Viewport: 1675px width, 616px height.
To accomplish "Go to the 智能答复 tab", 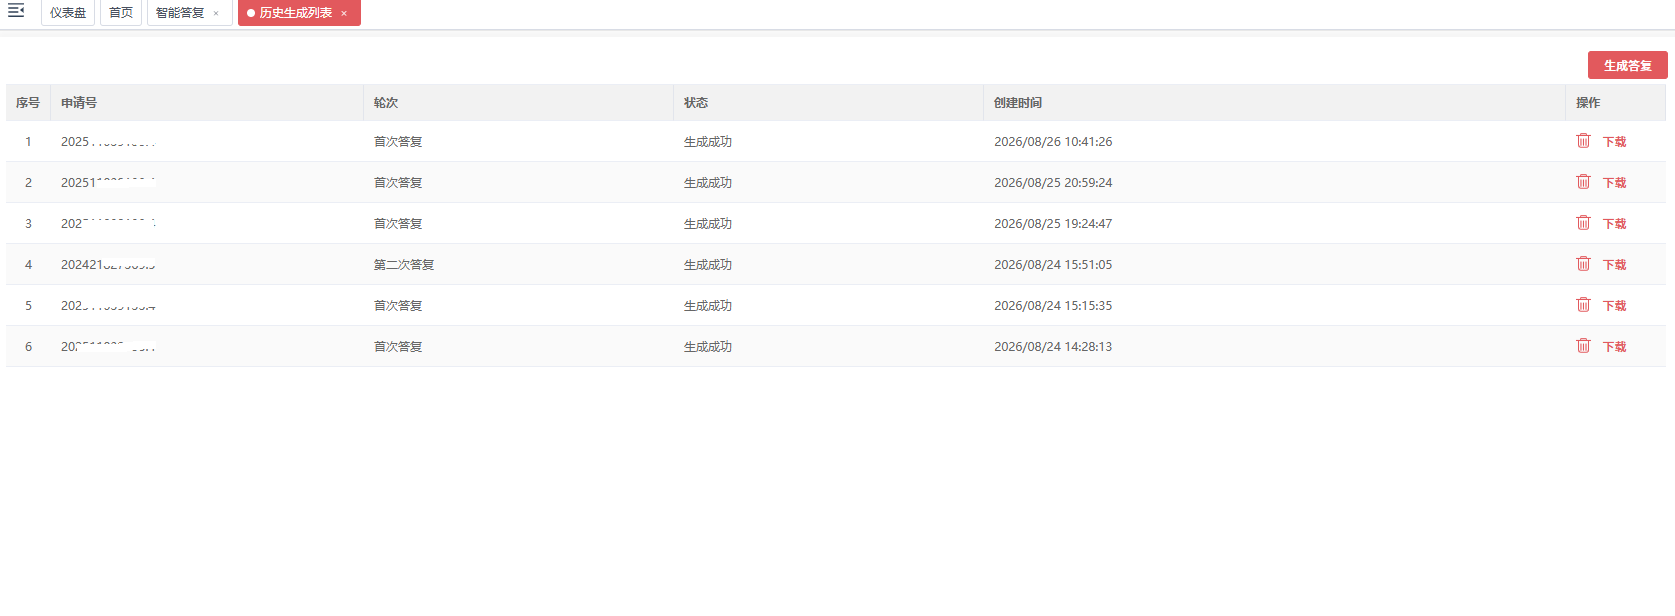I will tap(180, 13).
